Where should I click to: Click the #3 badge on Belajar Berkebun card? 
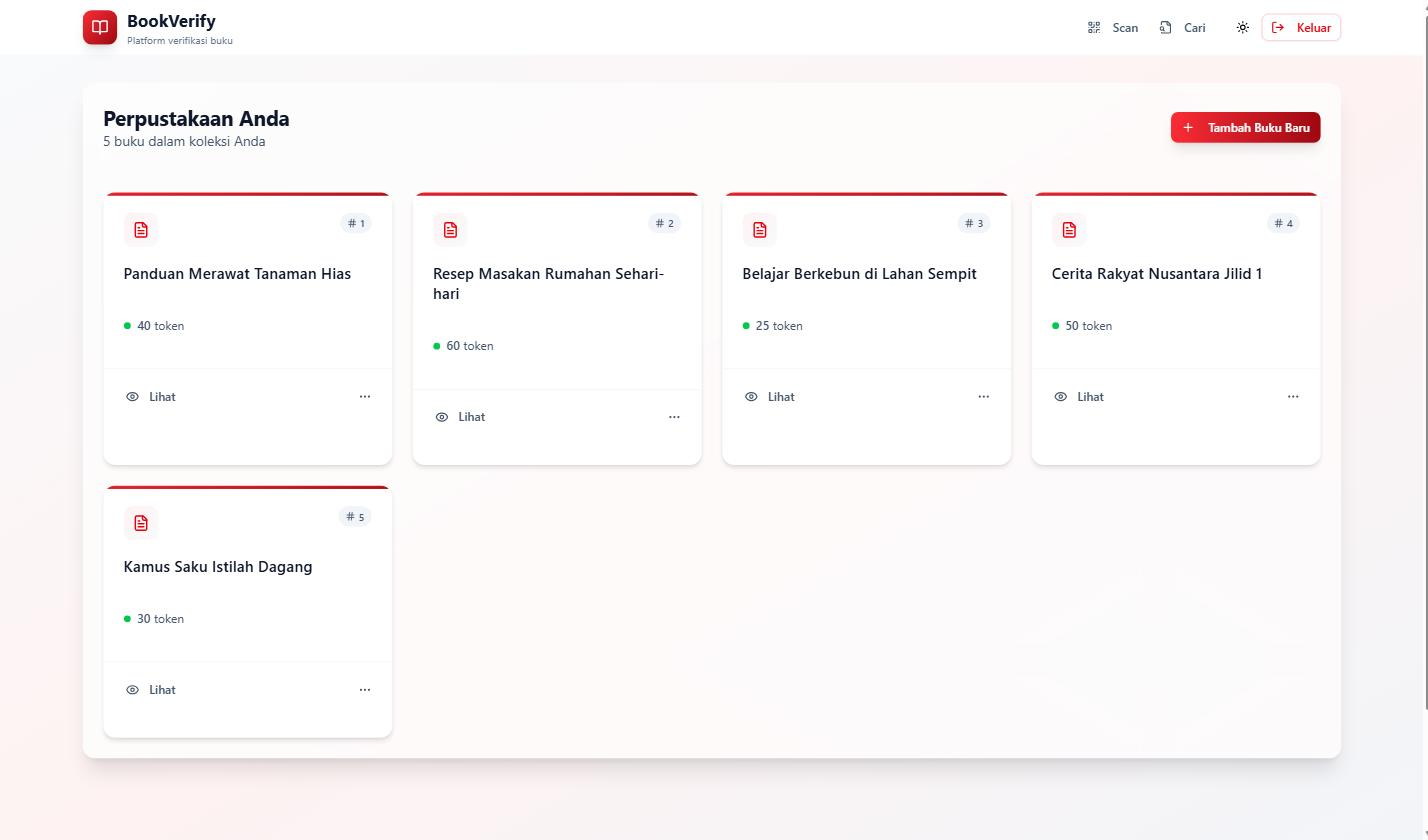pyautogui.click(x=974, y=223)
